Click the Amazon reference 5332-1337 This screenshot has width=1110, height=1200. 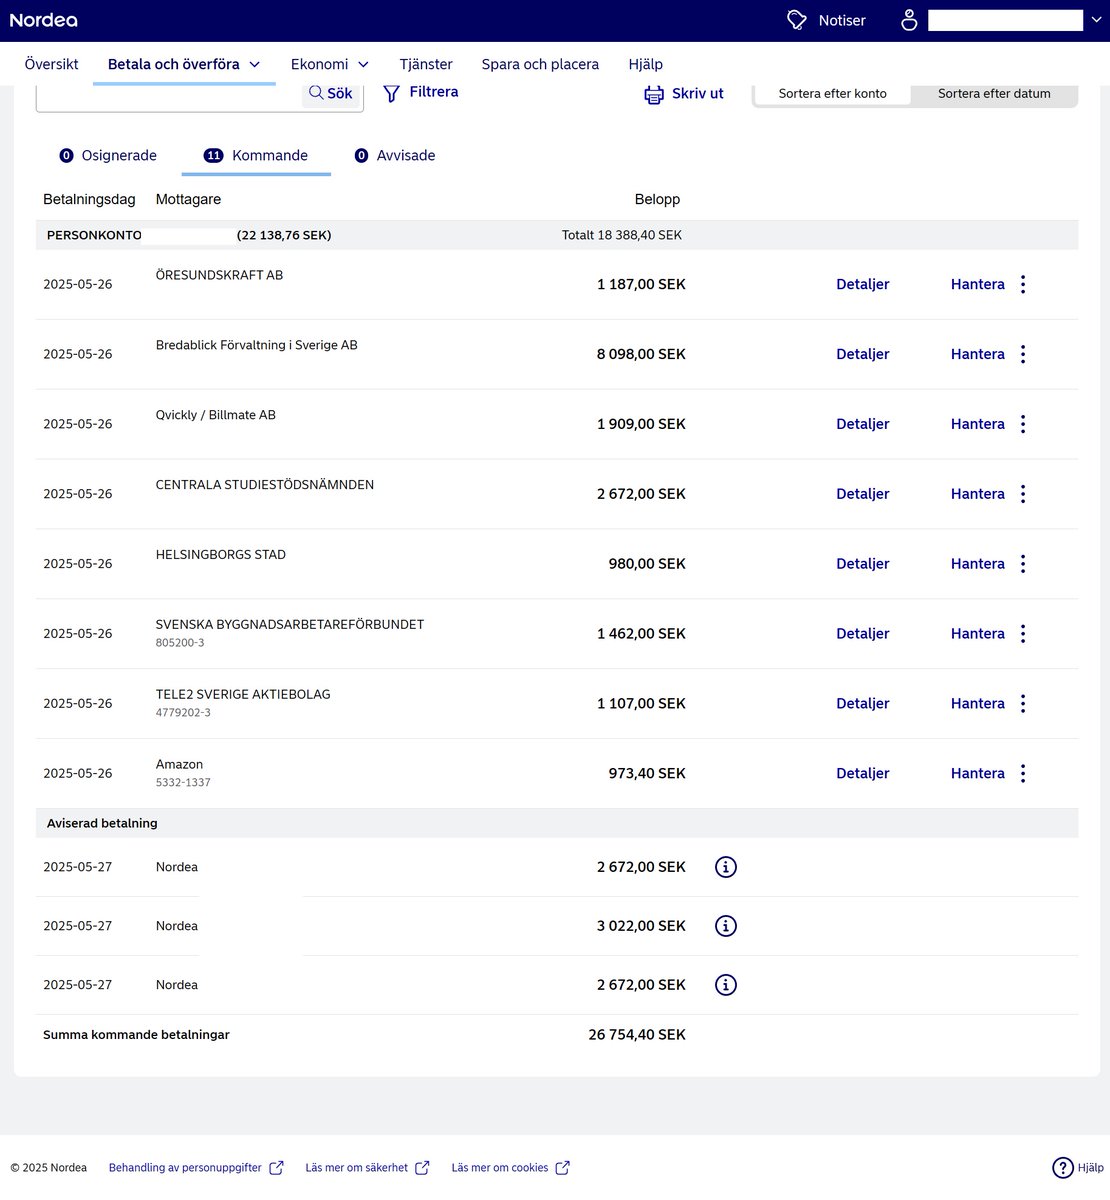click(183, 783)
